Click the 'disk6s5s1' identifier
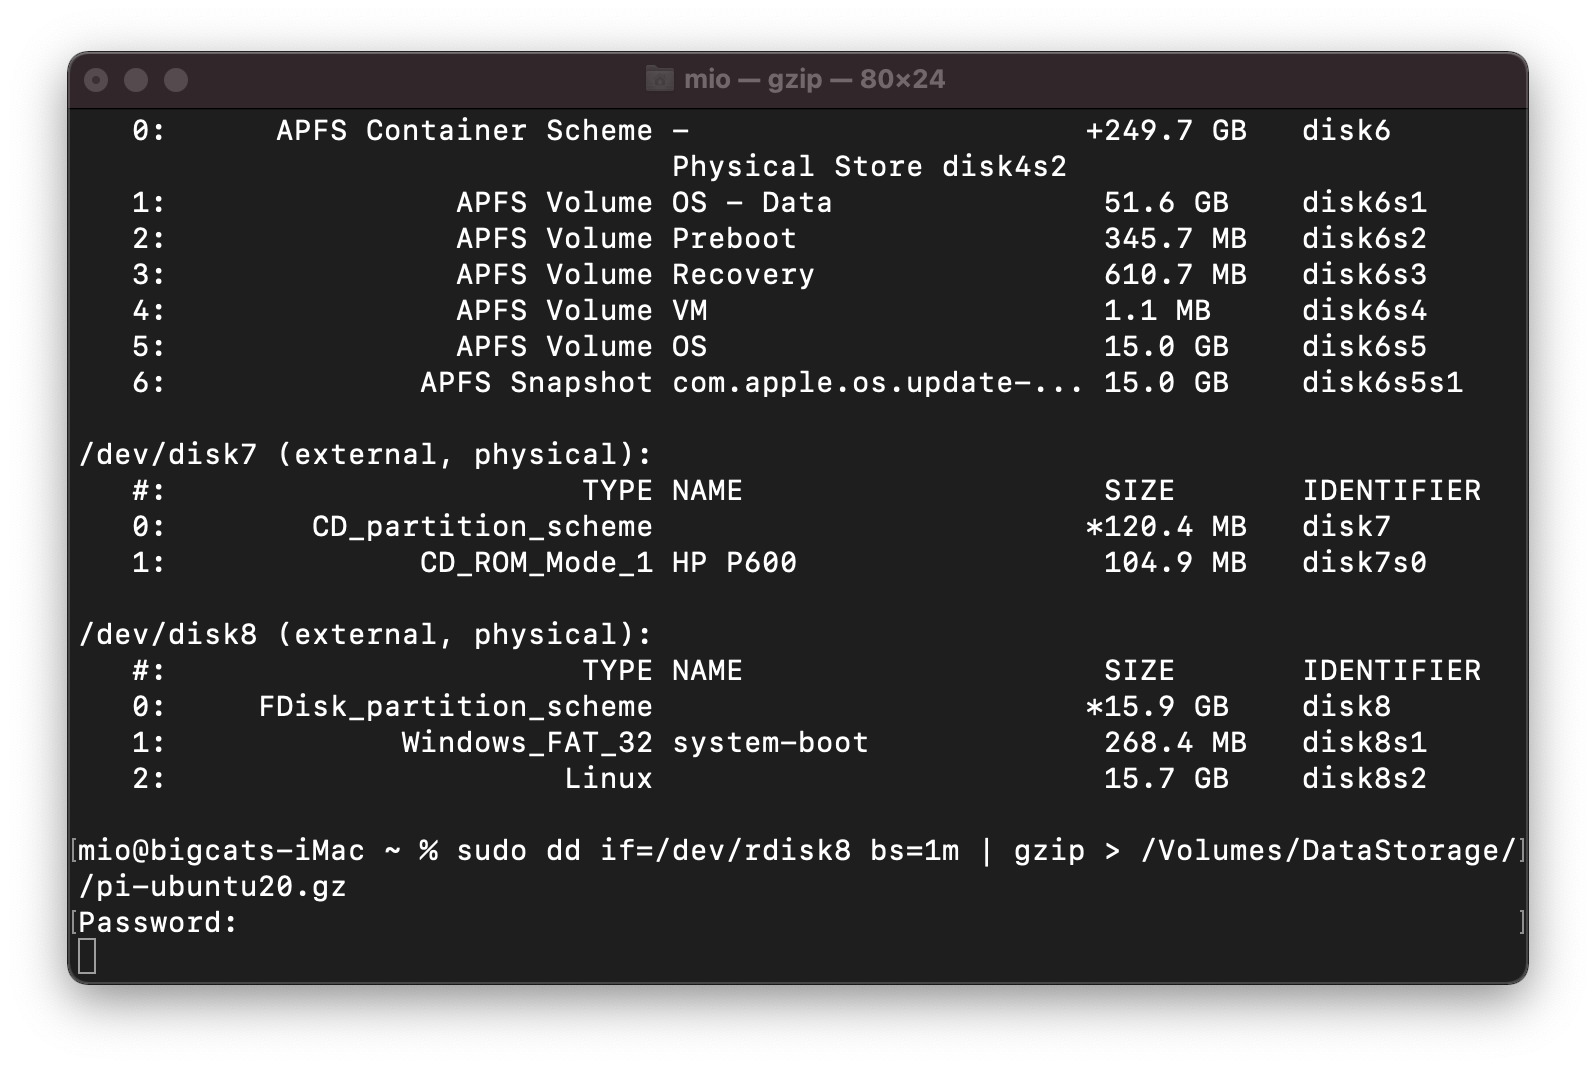The image size is (1596, 1068). point(1382,382)
